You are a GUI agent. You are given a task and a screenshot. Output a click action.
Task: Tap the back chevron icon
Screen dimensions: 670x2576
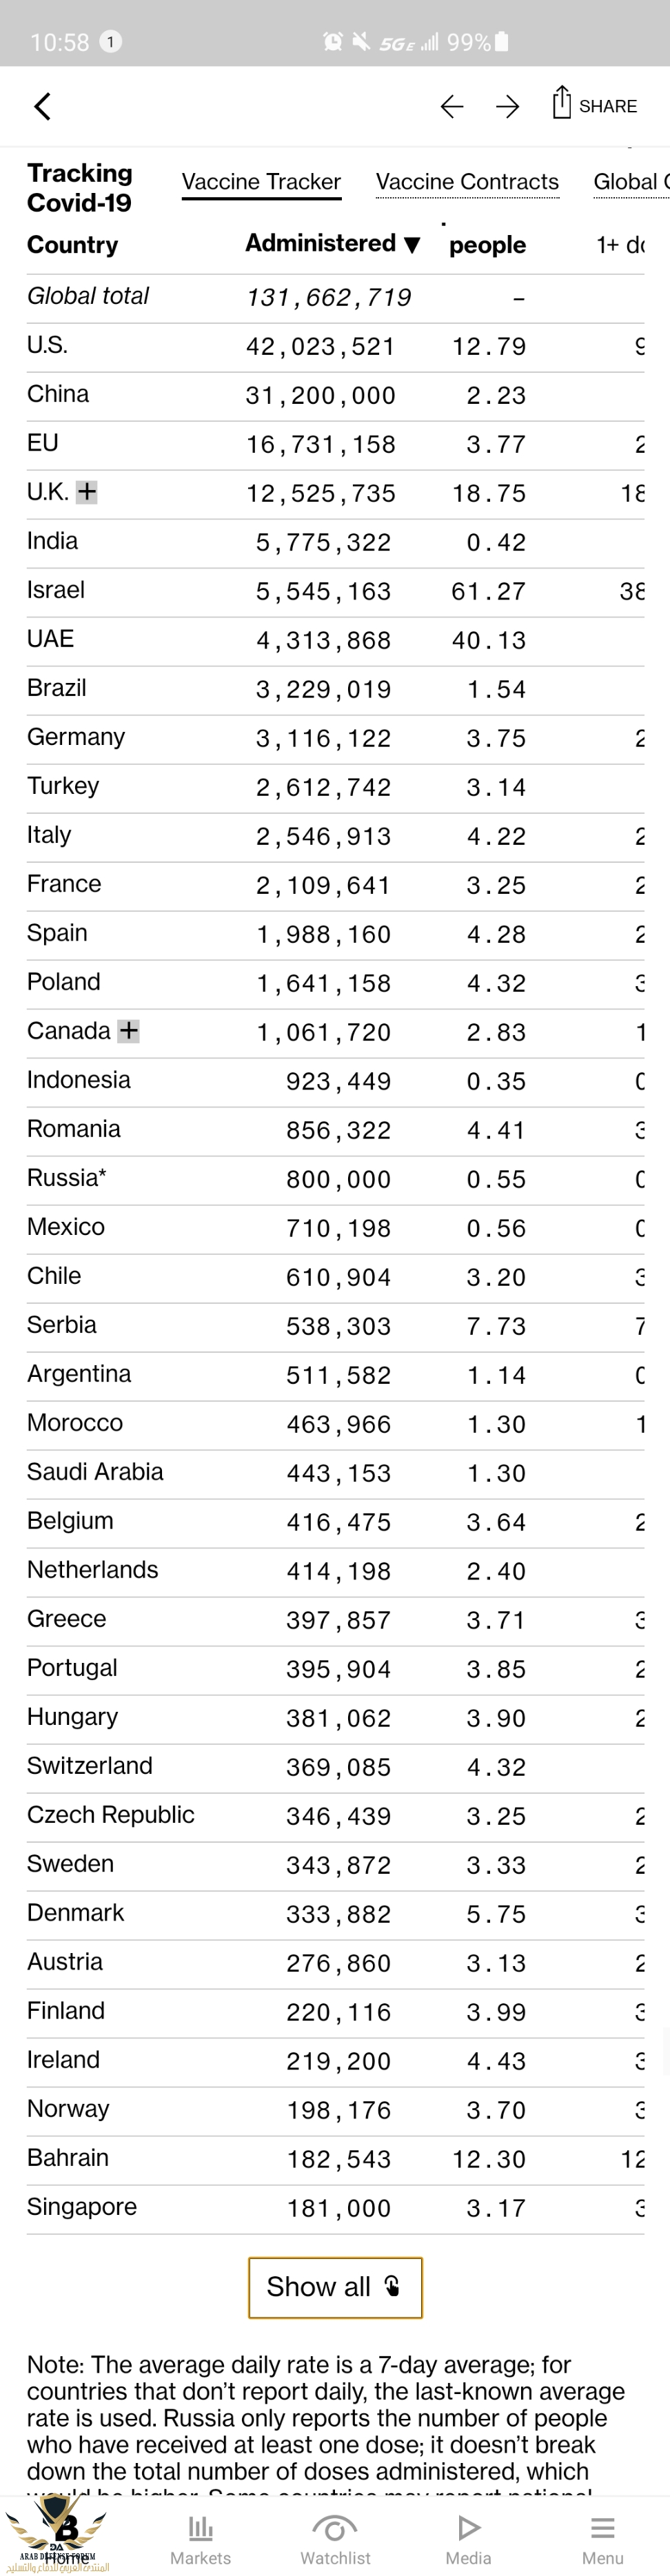pos(42,106)
